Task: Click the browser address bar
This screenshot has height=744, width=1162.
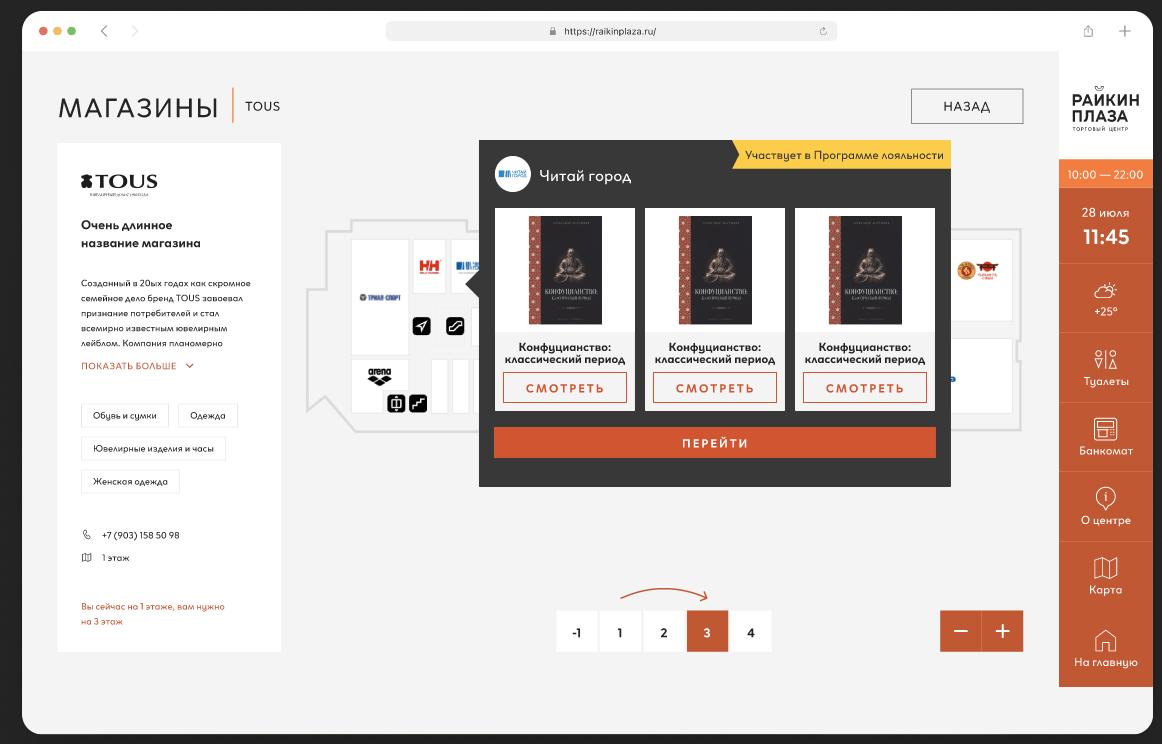Action: 611,31
